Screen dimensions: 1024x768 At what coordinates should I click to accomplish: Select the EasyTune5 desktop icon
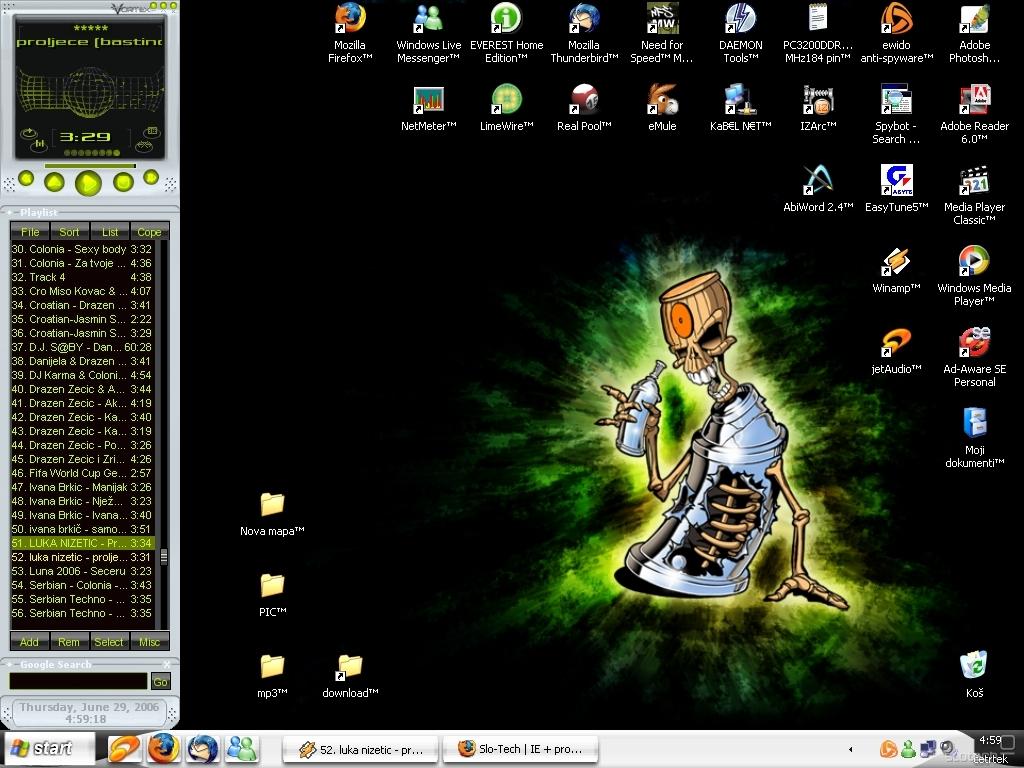(x=896, y=189)
